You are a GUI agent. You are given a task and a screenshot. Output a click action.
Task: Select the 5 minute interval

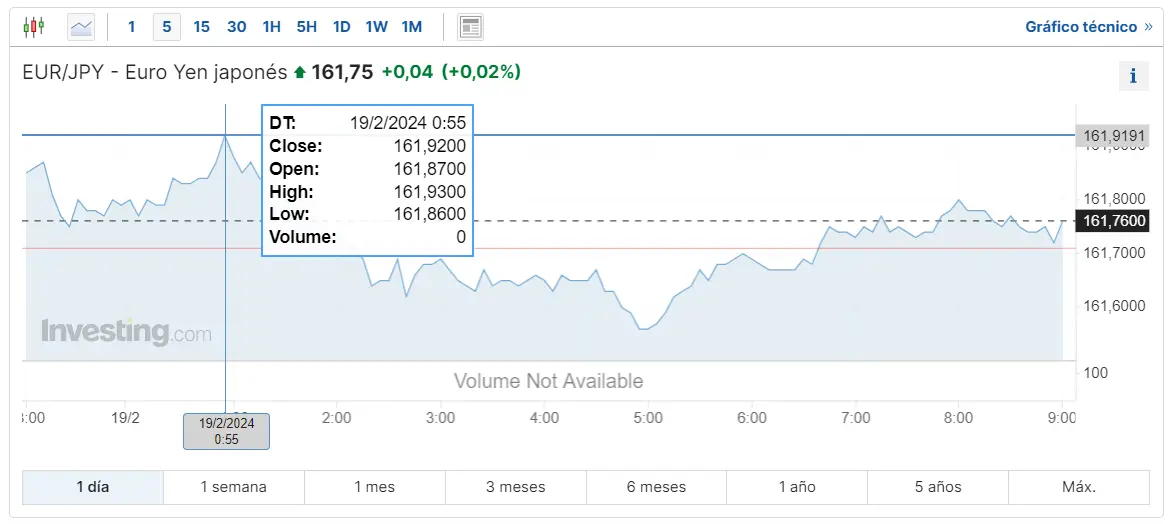(166, 28)
